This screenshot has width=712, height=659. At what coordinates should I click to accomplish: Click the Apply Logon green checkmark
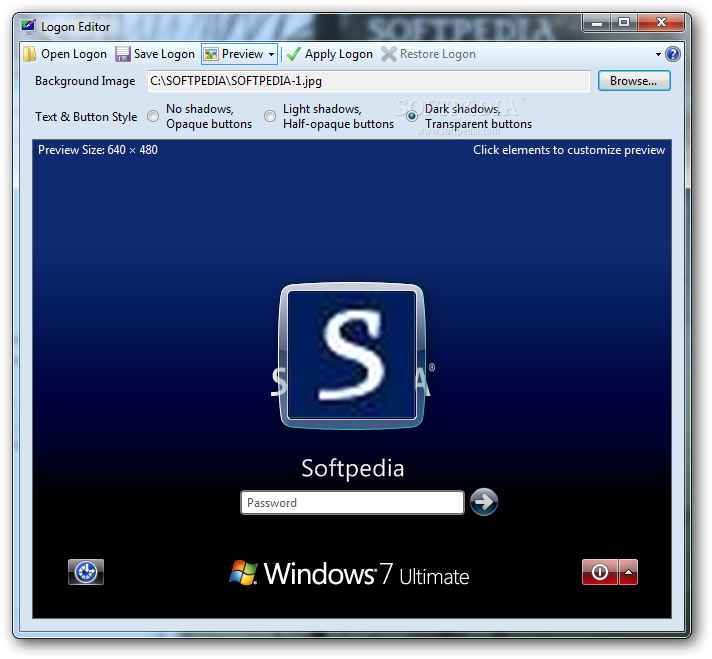(x=294, y=54)
